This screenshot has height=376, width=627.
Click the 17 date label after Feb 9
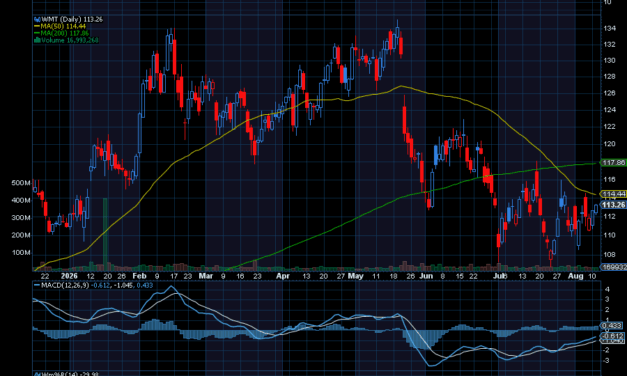tap(174, 276)
